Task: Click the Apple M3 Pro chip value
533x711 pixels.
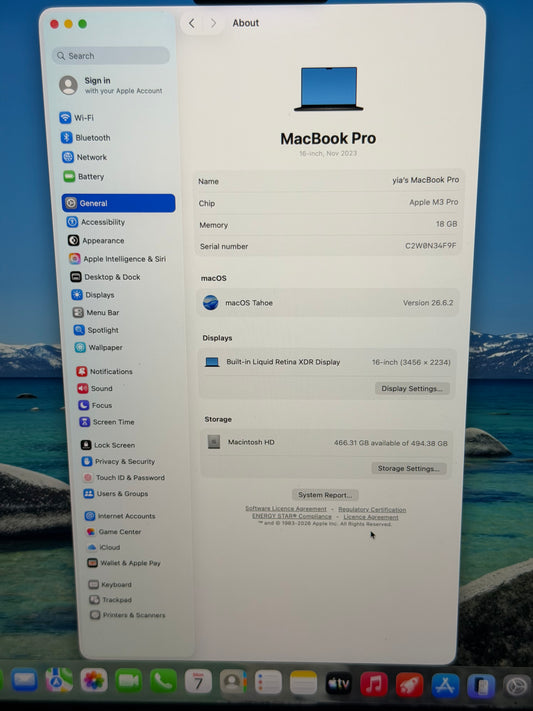Action: pos(434,202)
